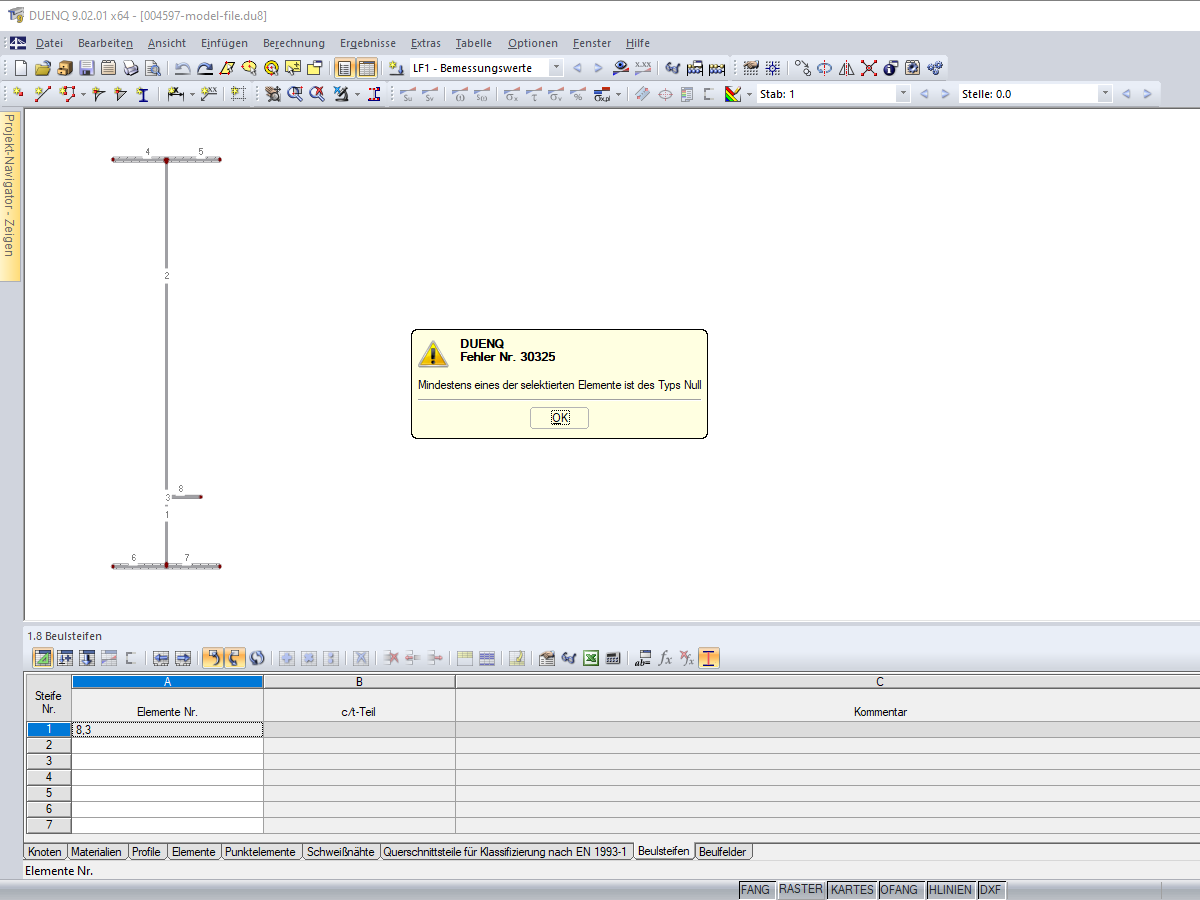The image size is (1200, 900).
Task: Expand the Projekt-Navigator side panel
Action: pos(9,195)
